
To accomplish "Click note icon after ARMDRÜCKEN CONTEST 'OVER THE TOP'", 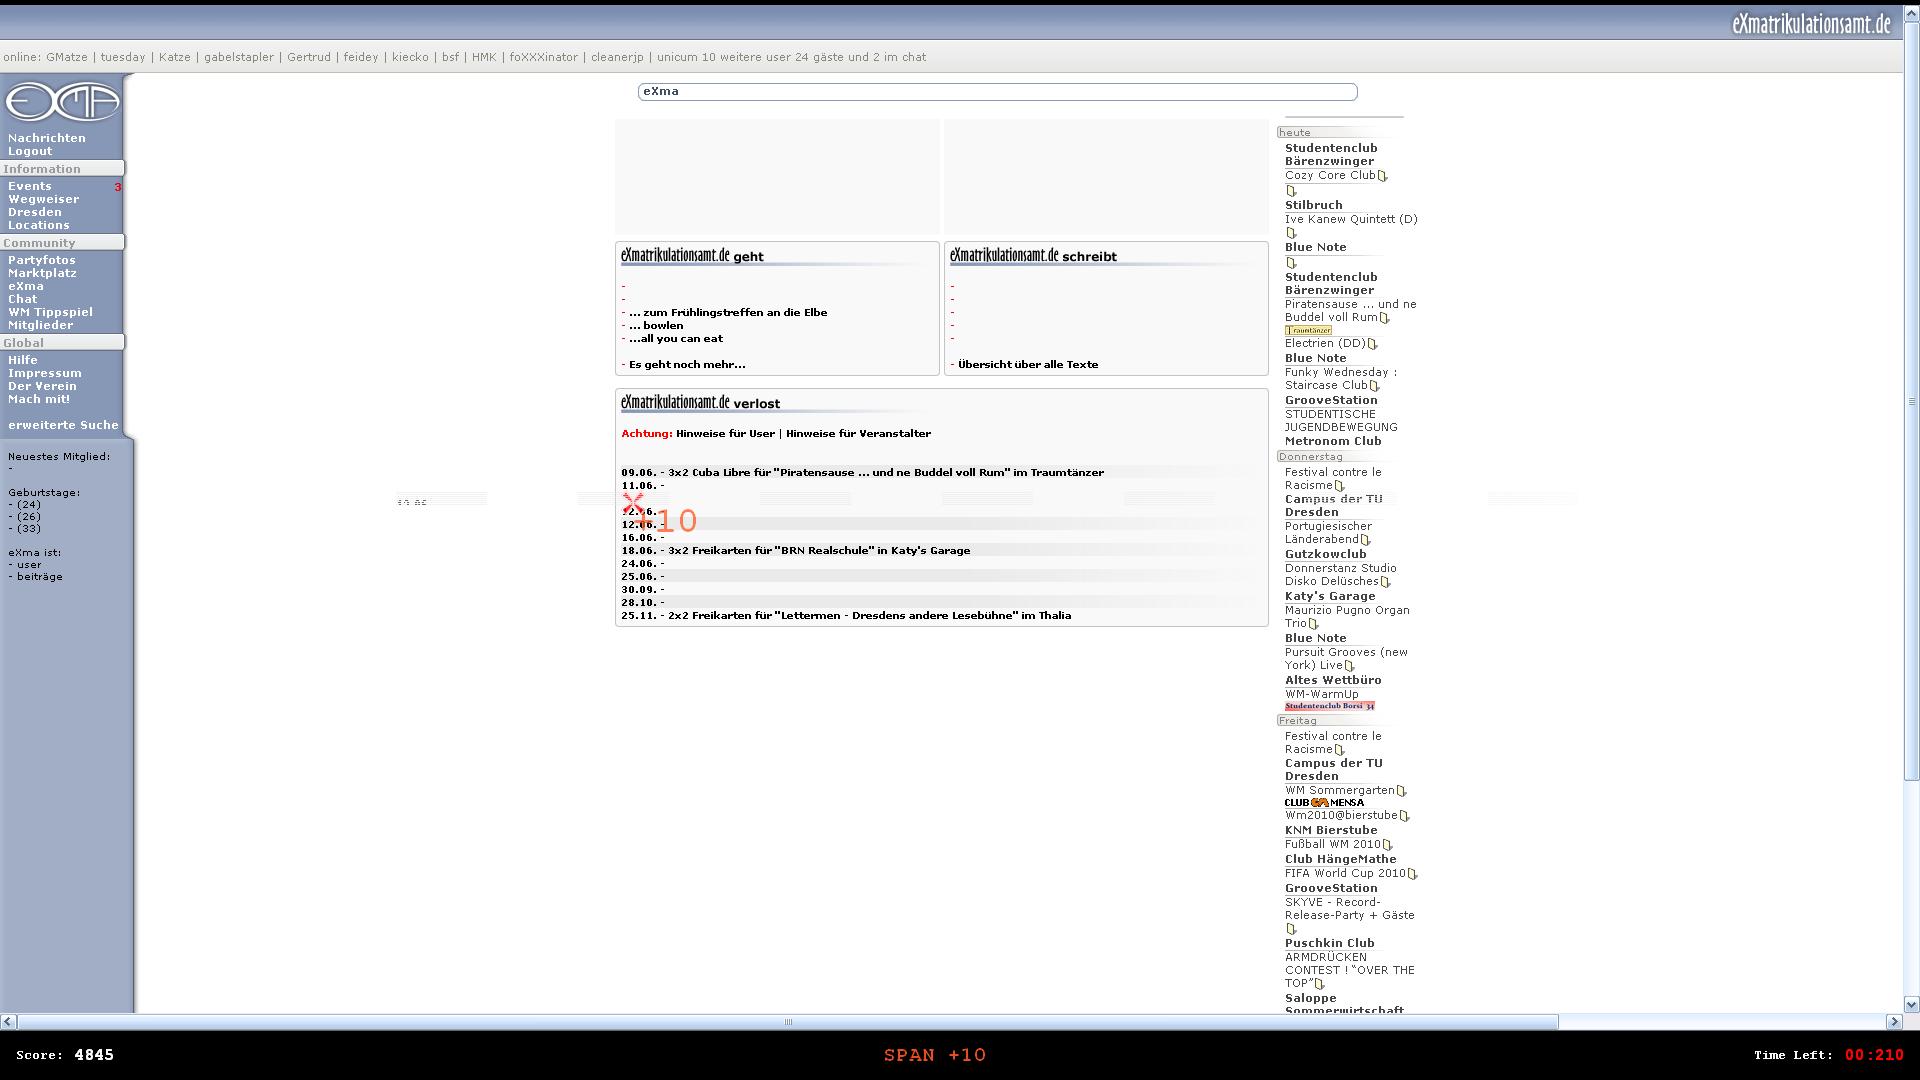I will pyautogui.click(x=1320, y=984).
